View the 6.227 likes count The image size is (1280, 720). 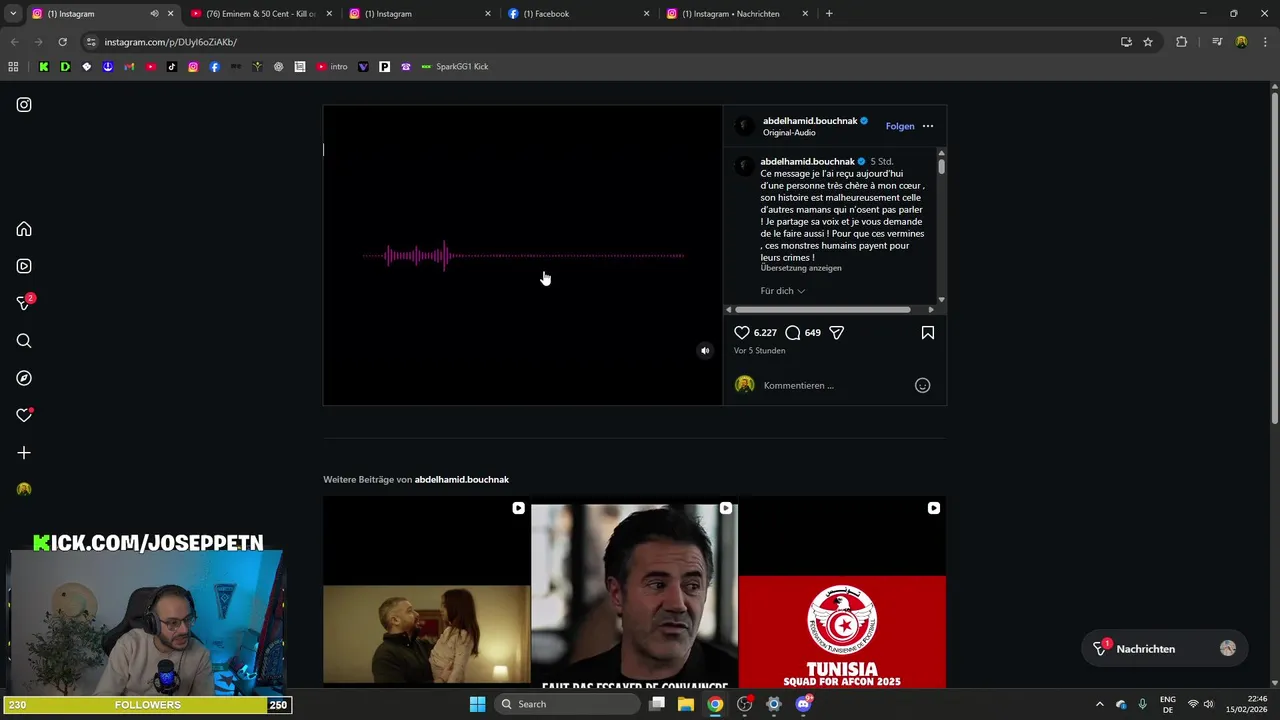pyautogui.click(x=765, y=333)
